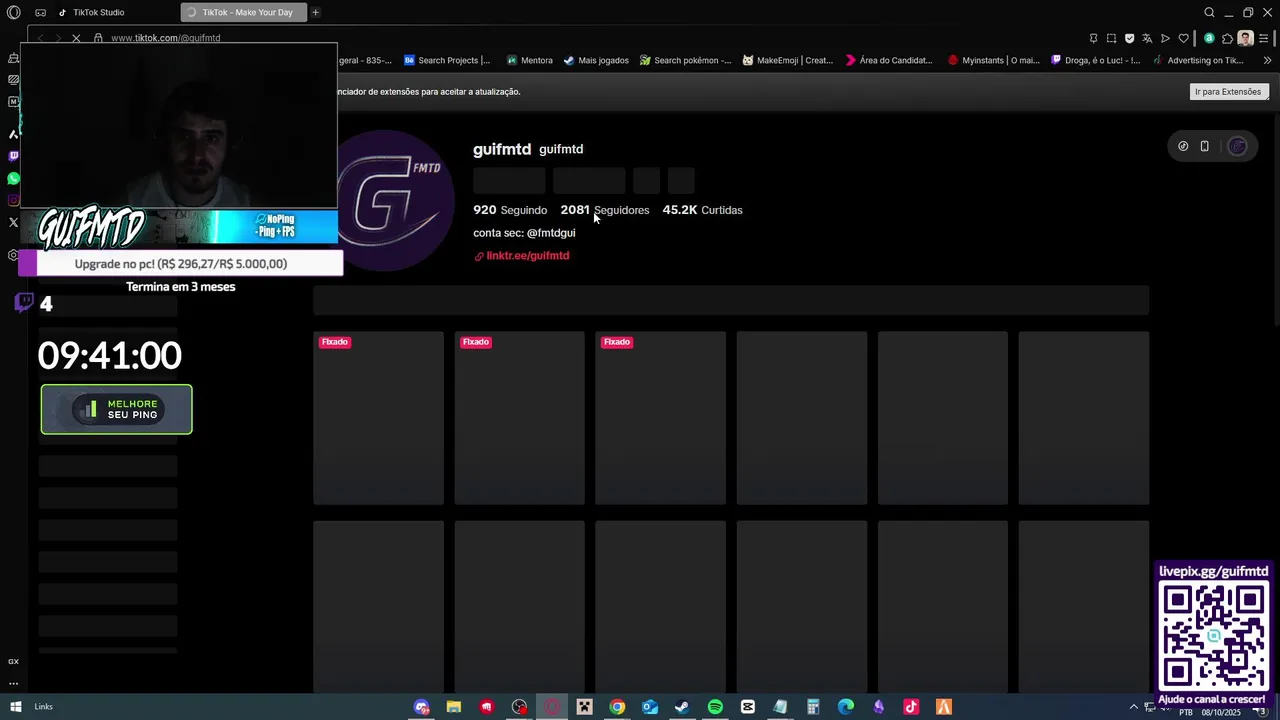This screenshot has height=720, width=1280.
Task: Click the 2081 Seguidores count
Action: (605, 210)
